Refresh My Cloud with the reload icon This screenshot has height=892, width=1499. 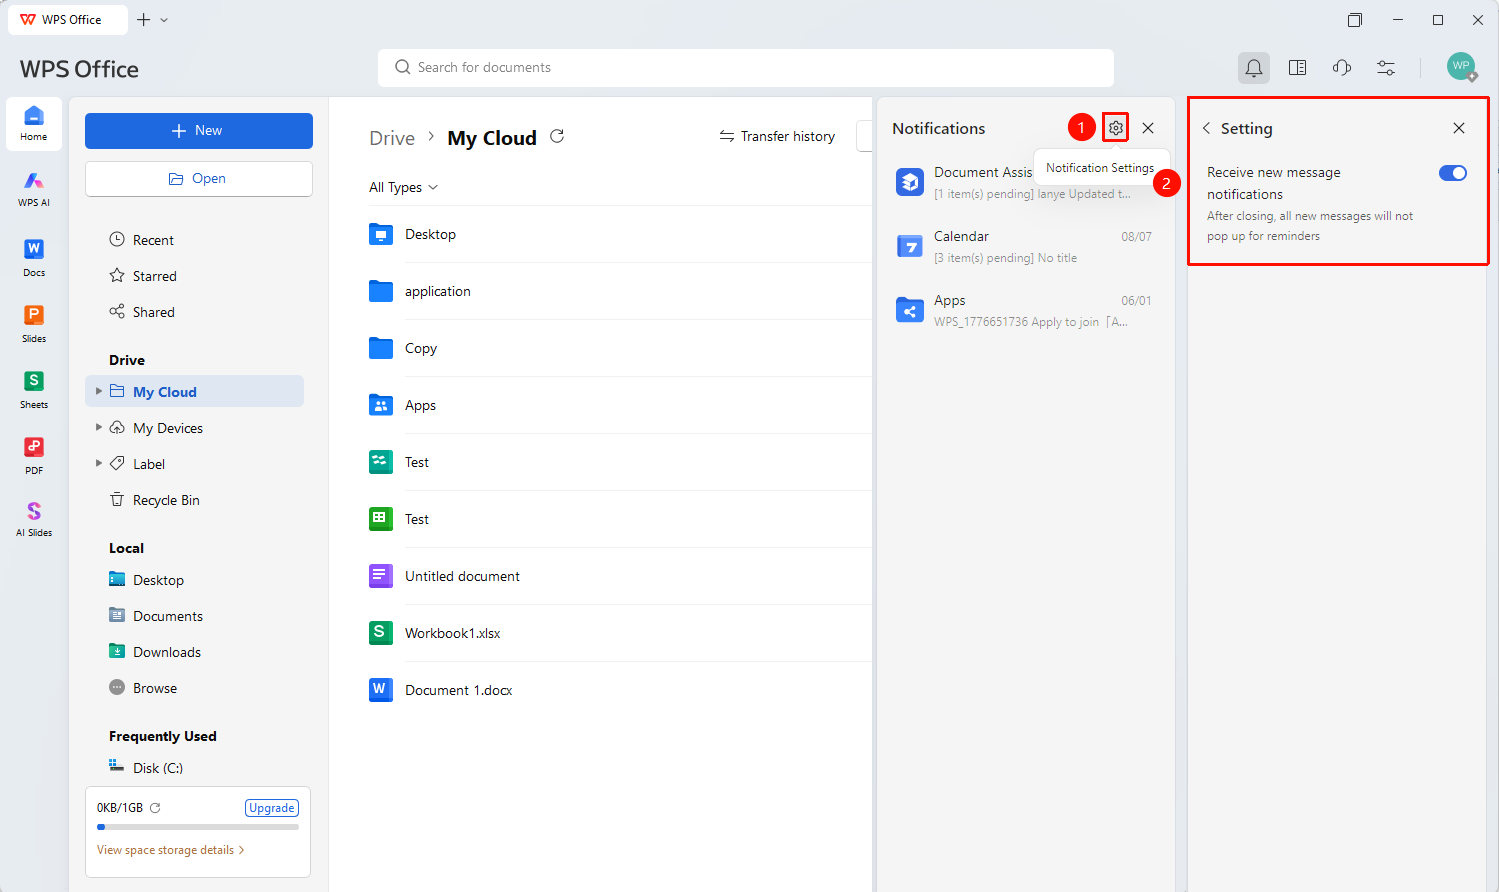557,136
